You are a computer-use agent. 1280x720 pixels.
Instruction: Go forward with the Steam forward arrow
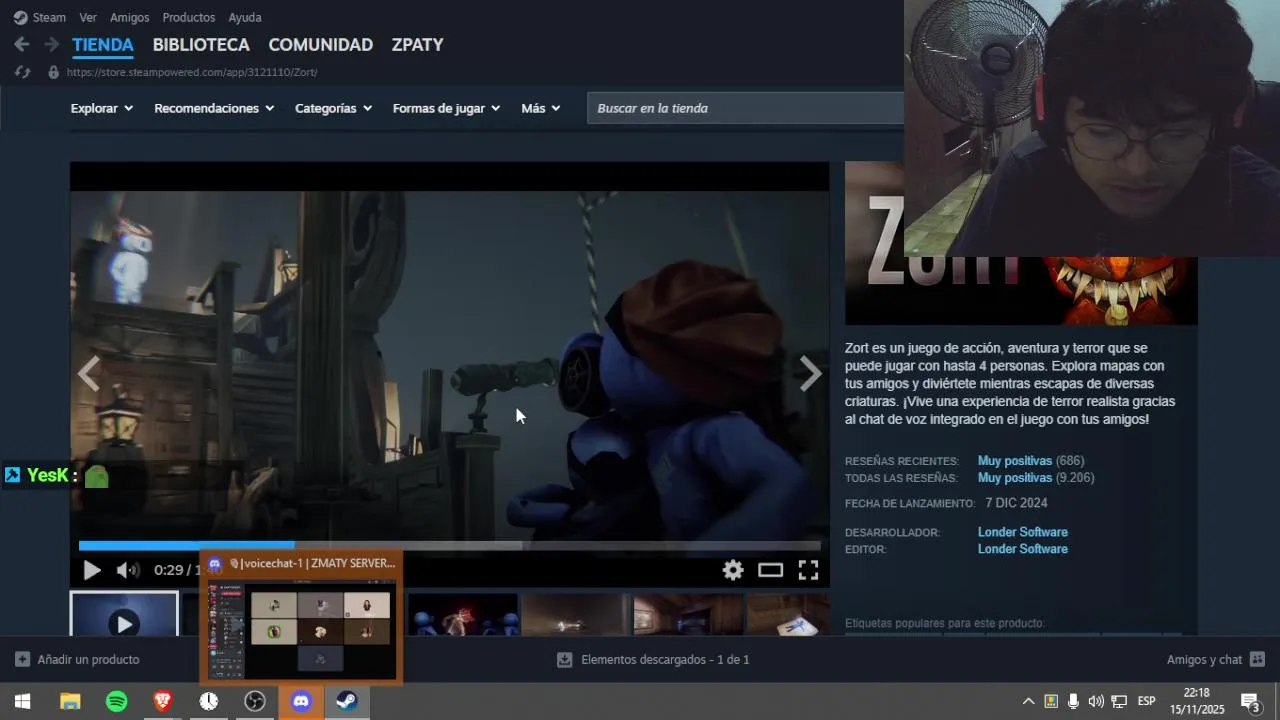pyautogui.click(x=51, y=44)
